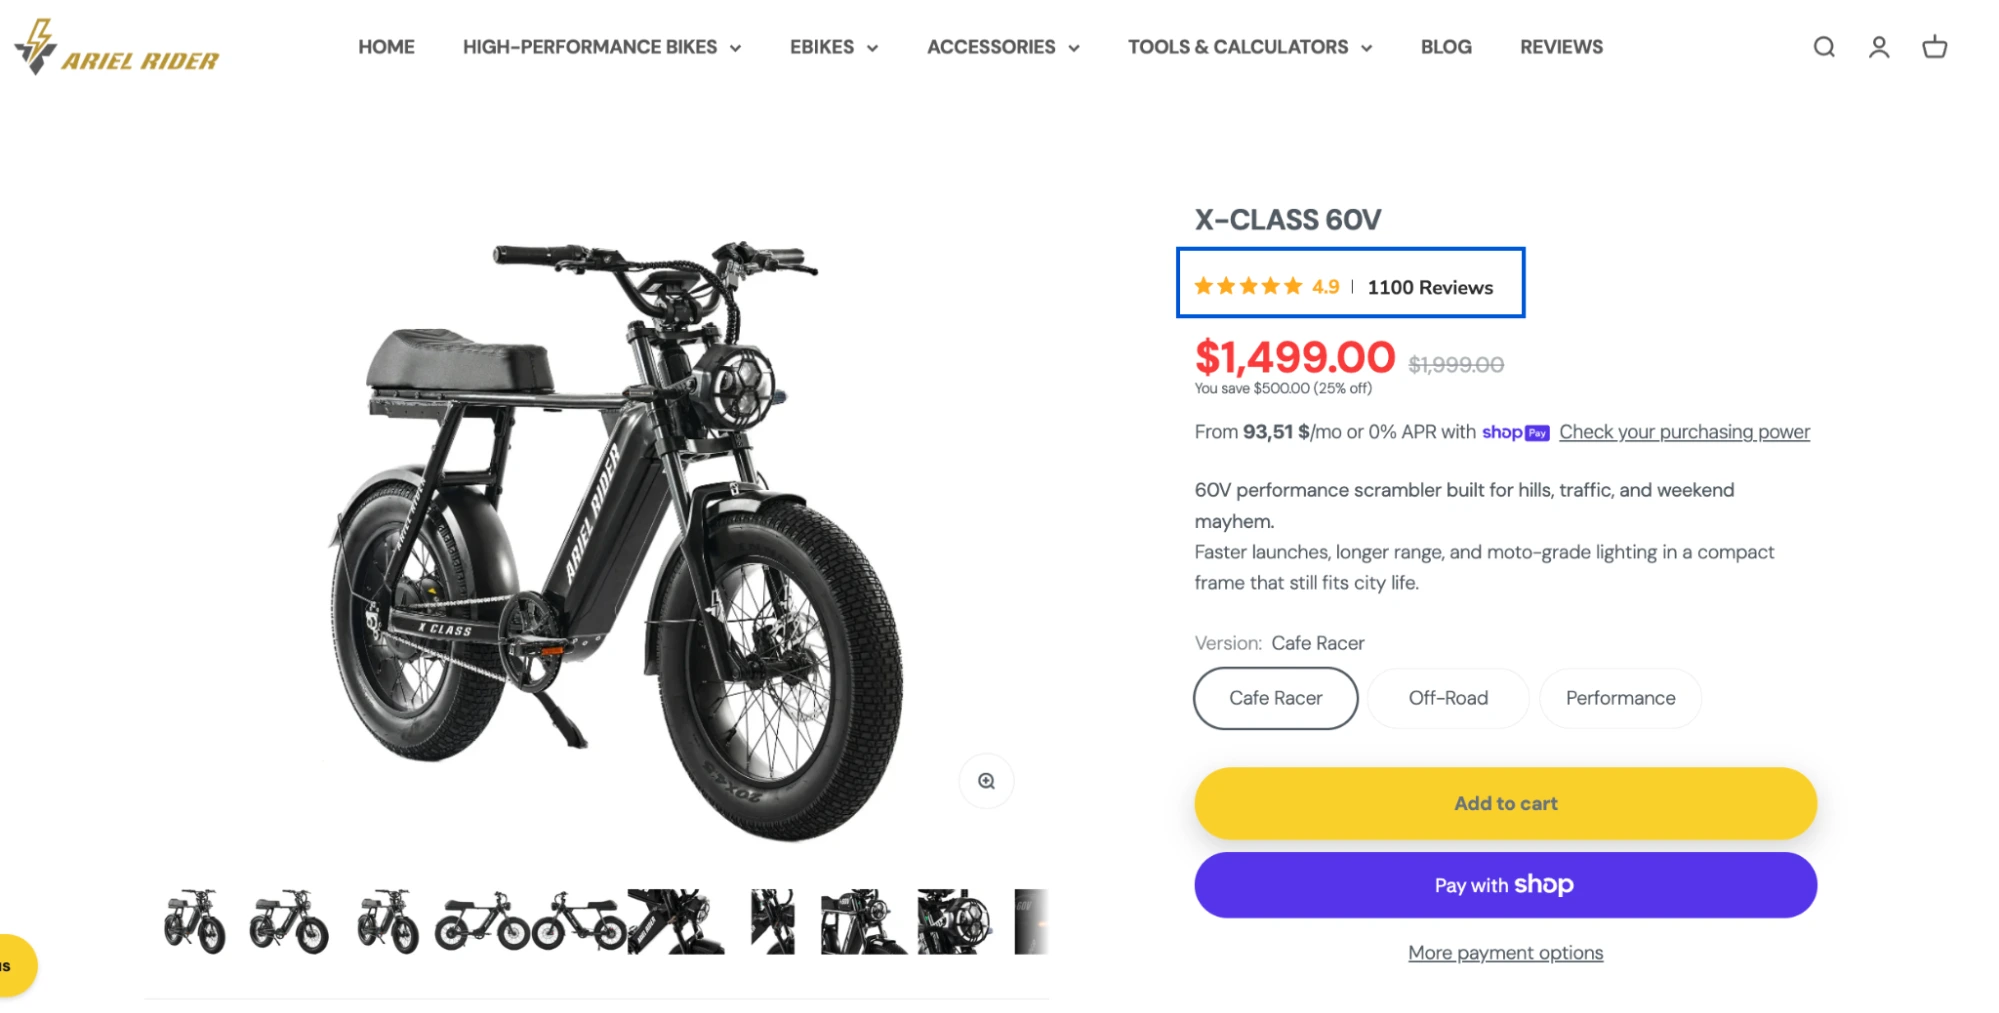The image size is (1999, 1013).
Task: Select the Off-Road version
Action: point(1447,698)
